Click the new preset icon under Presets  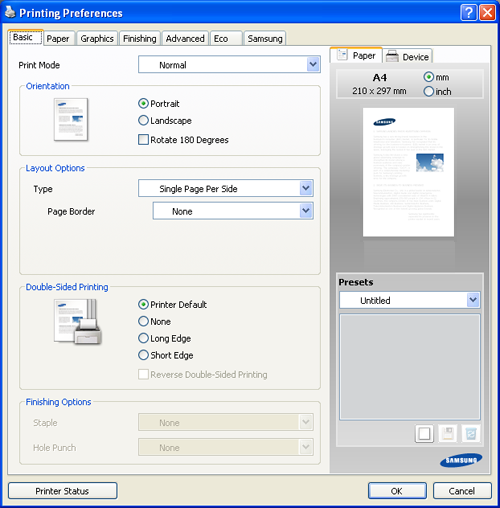[424, 434]
